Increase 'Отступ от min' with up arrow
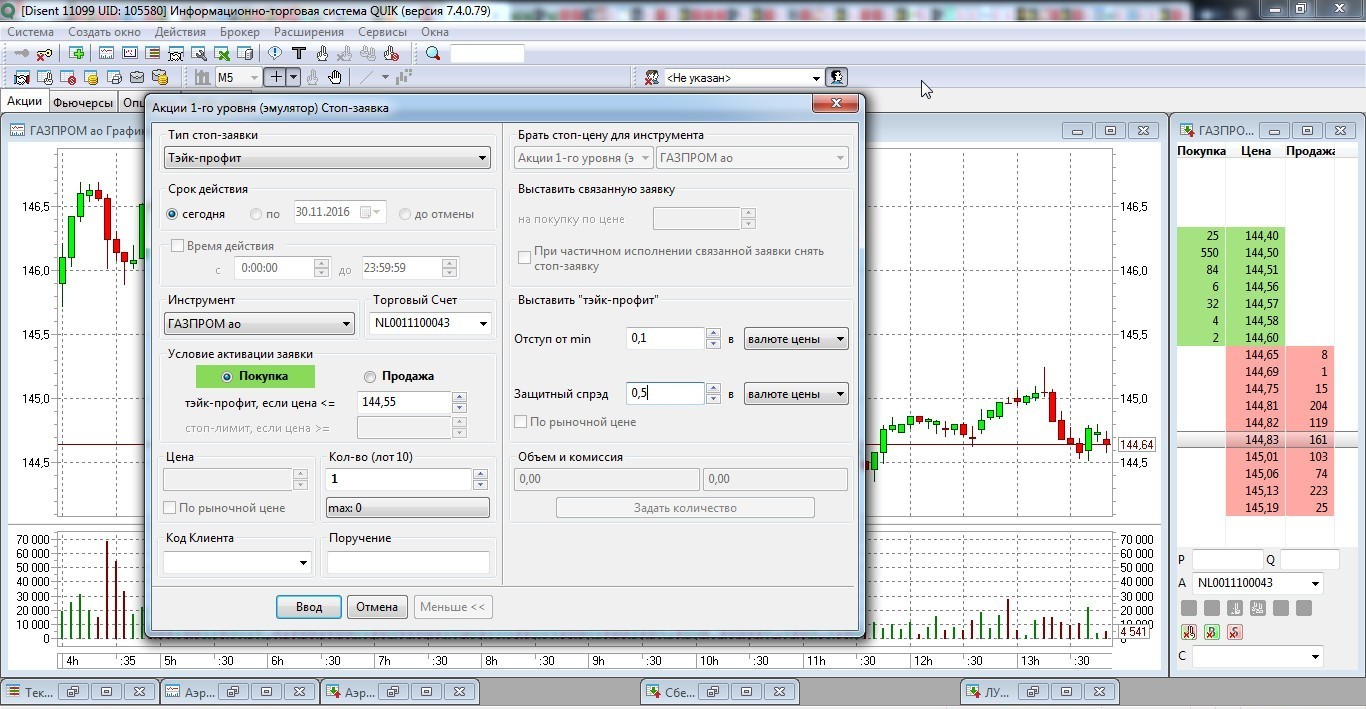 coord(713,334)
